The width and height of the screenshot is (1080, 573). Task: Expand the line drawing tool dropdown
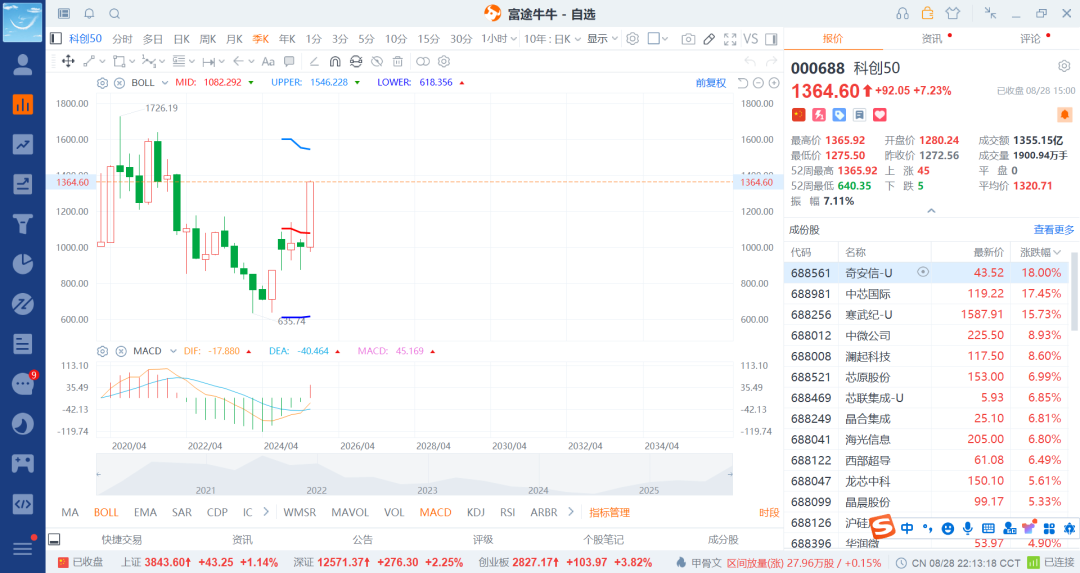(104, 61)
